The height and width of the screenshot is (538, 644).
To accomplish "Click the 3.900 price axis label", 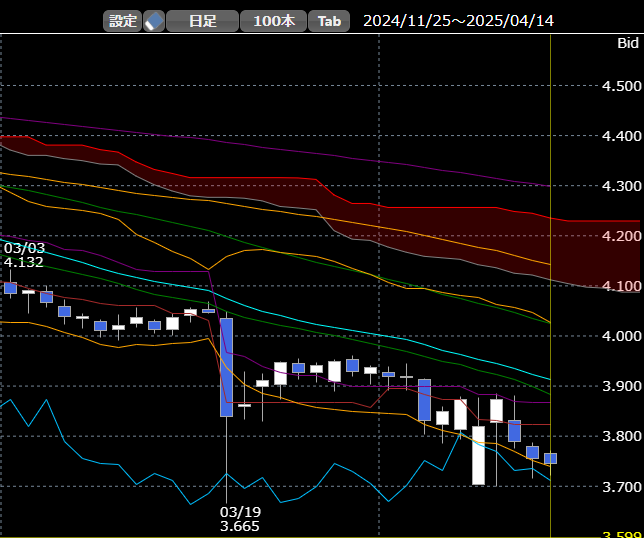I will click(621, 386).
